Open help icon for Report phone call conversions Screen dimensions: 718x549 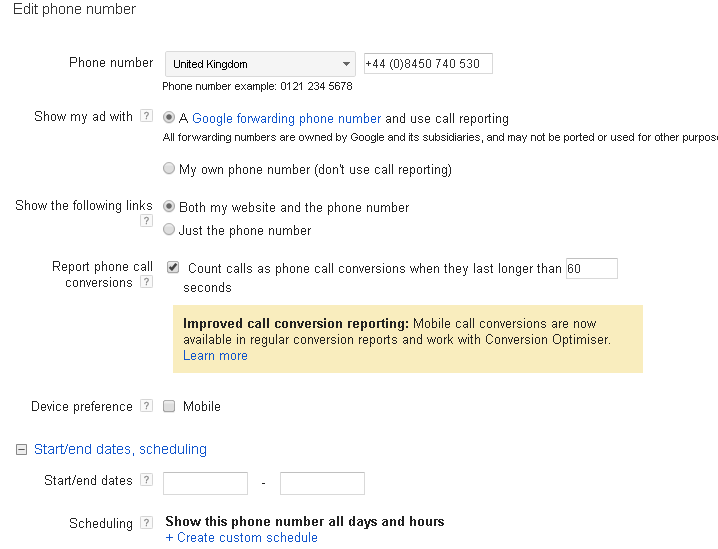(x=147, y=283)
